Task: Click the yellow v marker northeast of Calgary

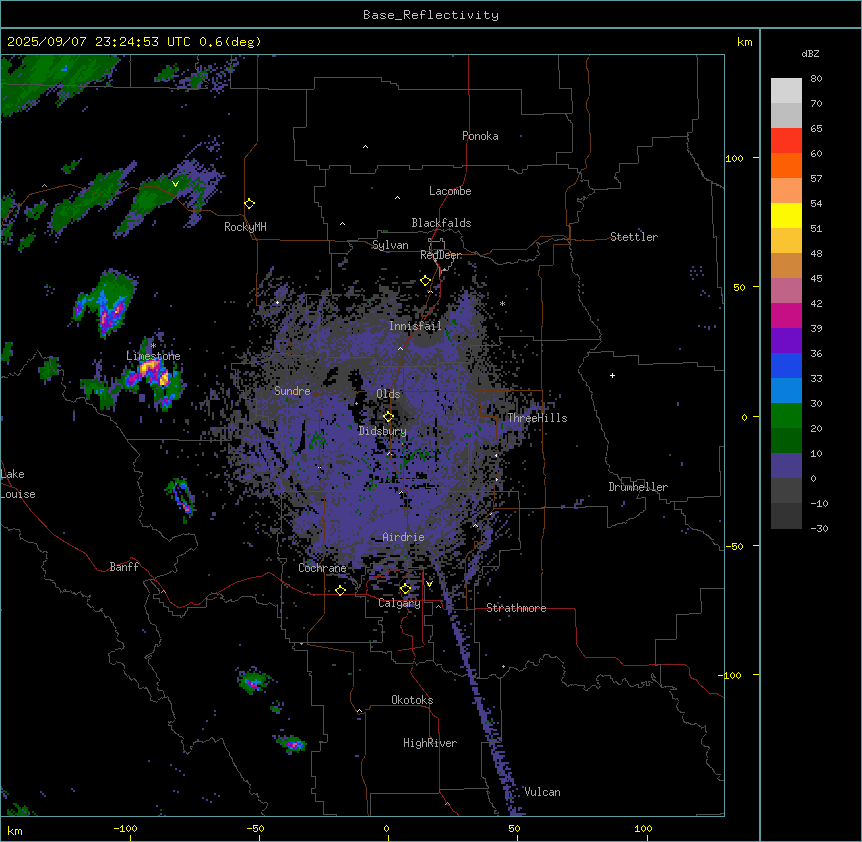Action: tap(429, 584)
